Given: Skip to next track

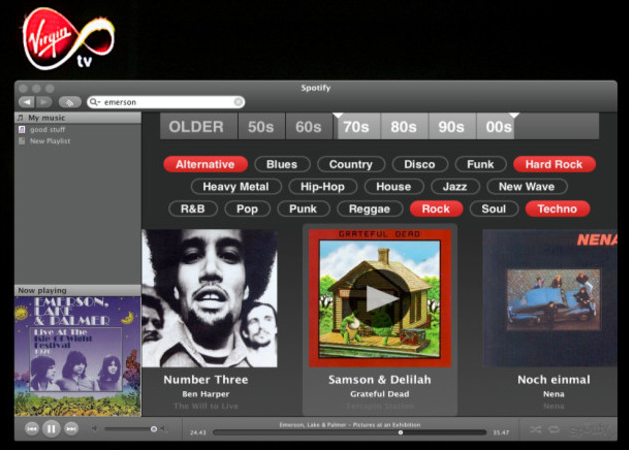Looking at the screenshot, I should click(x=71, y=429).
